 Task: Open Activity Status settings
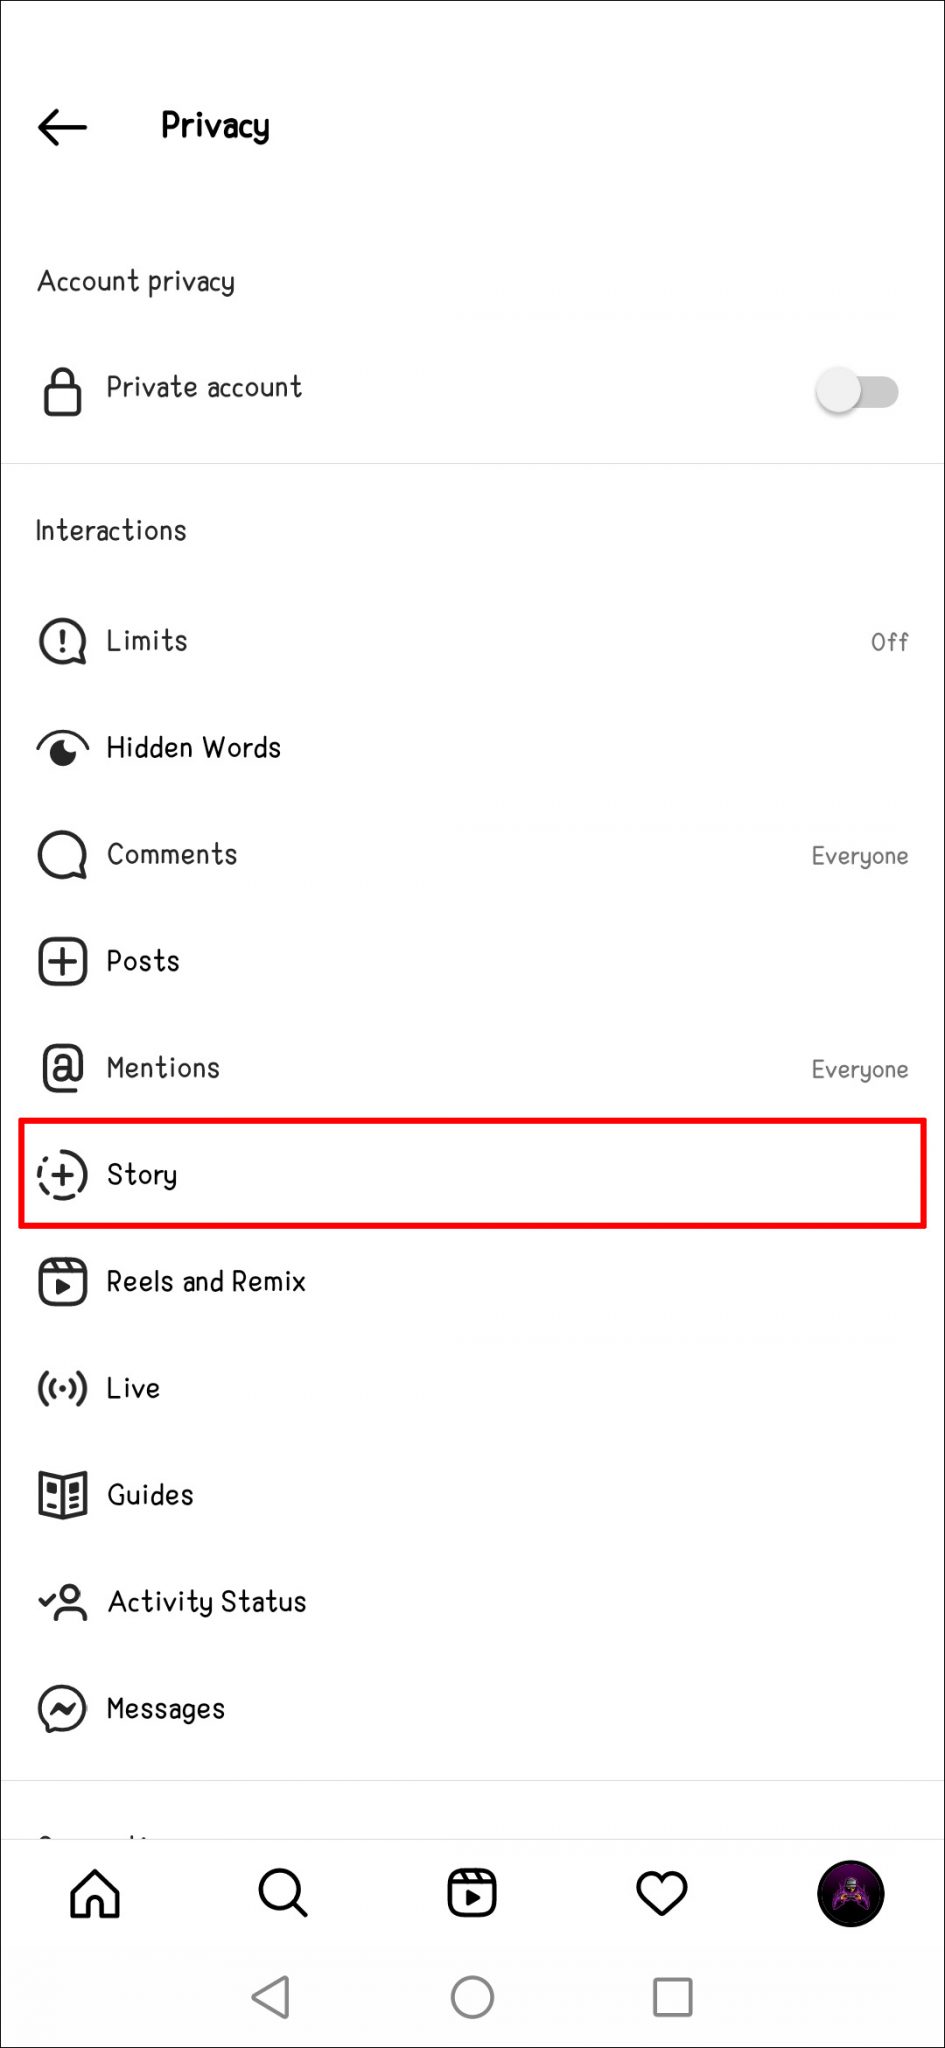pos(206,1601)
